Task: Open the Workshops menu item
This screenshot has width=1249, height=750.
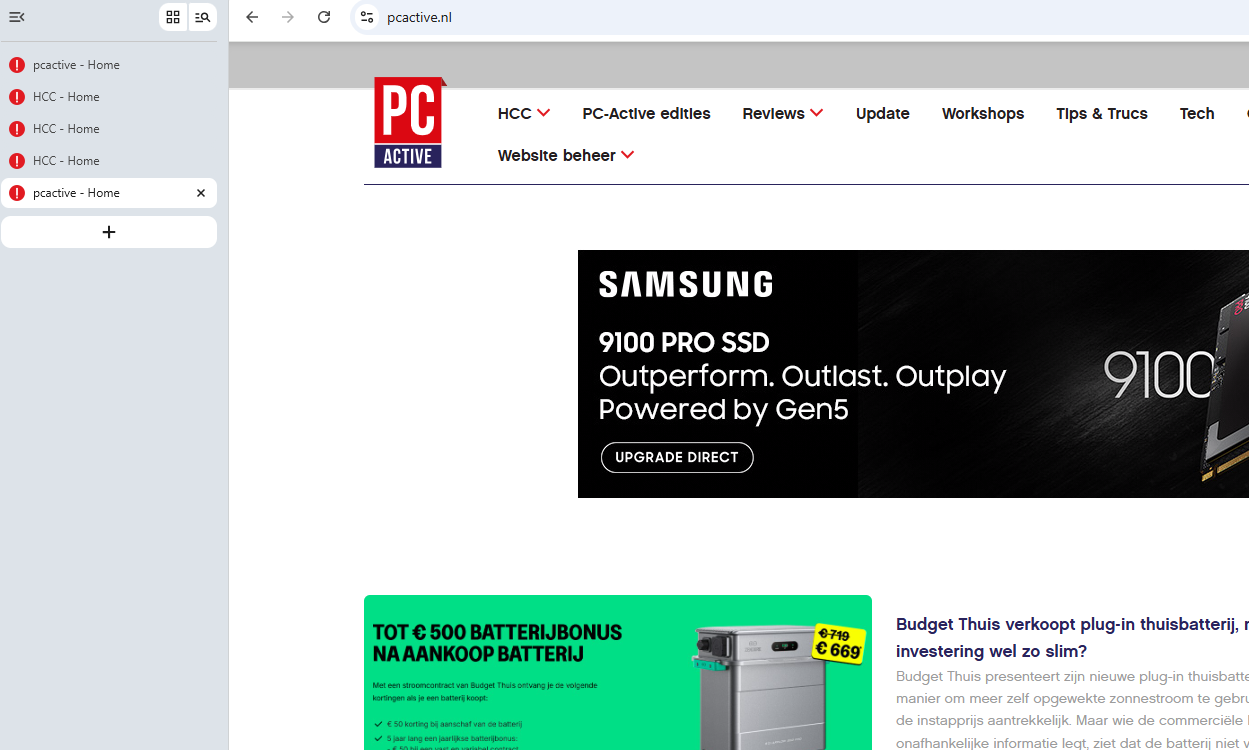Action: (982, 114)
